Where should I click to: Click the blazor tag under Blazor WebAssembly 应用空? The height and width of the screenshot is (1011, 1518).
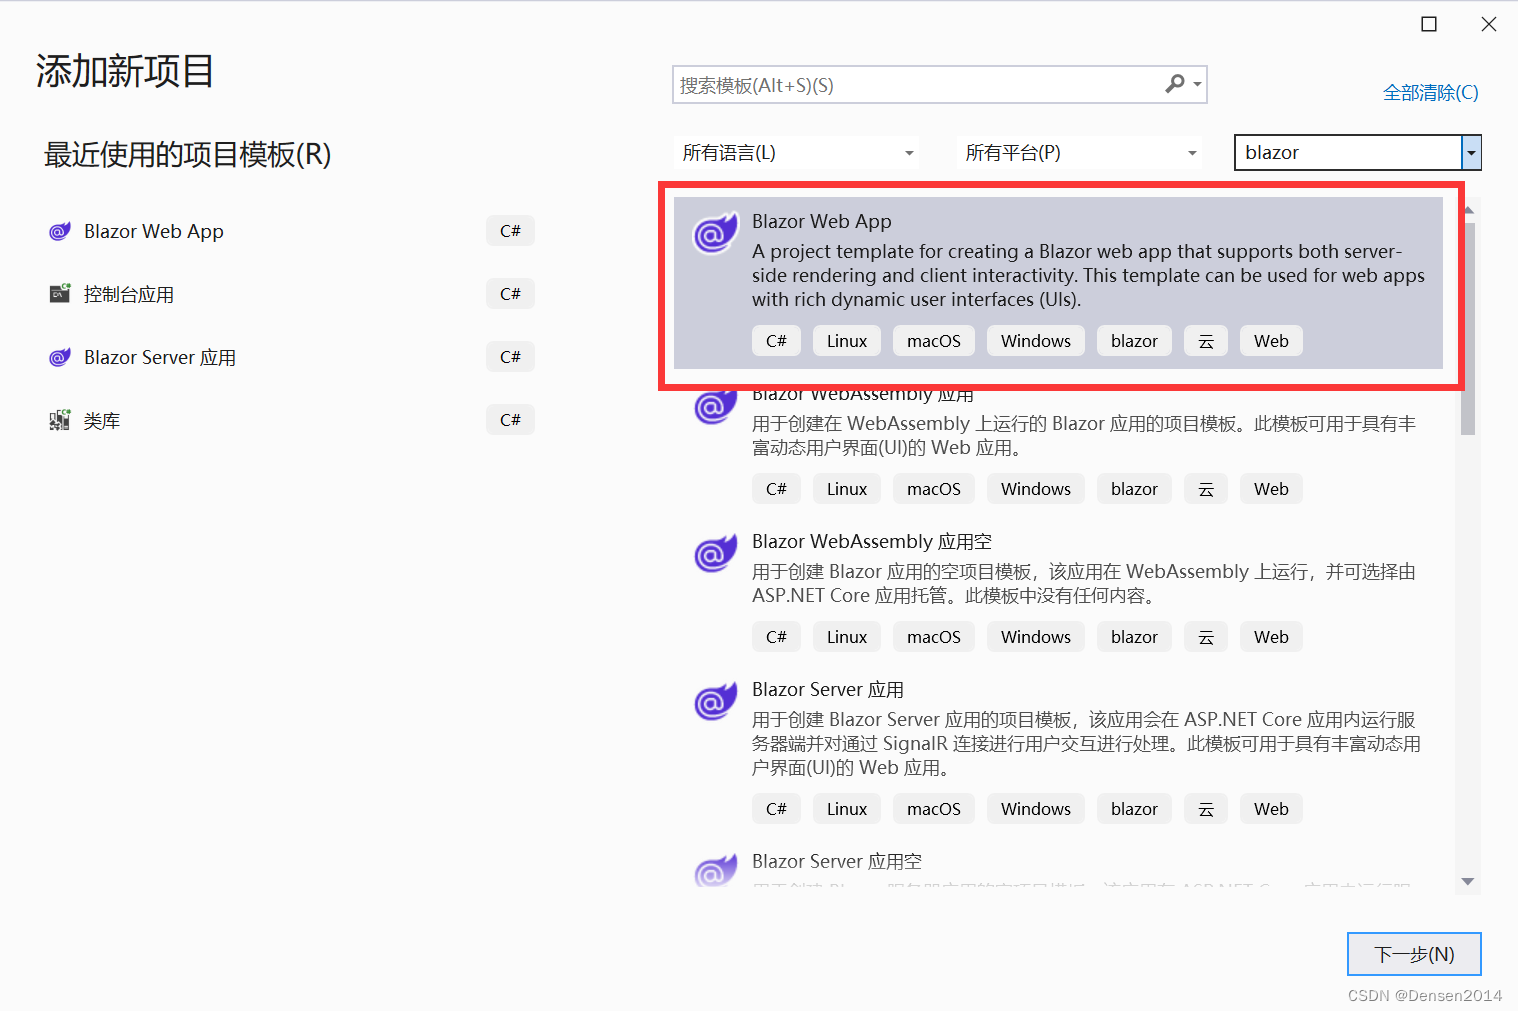(1134, 637)
